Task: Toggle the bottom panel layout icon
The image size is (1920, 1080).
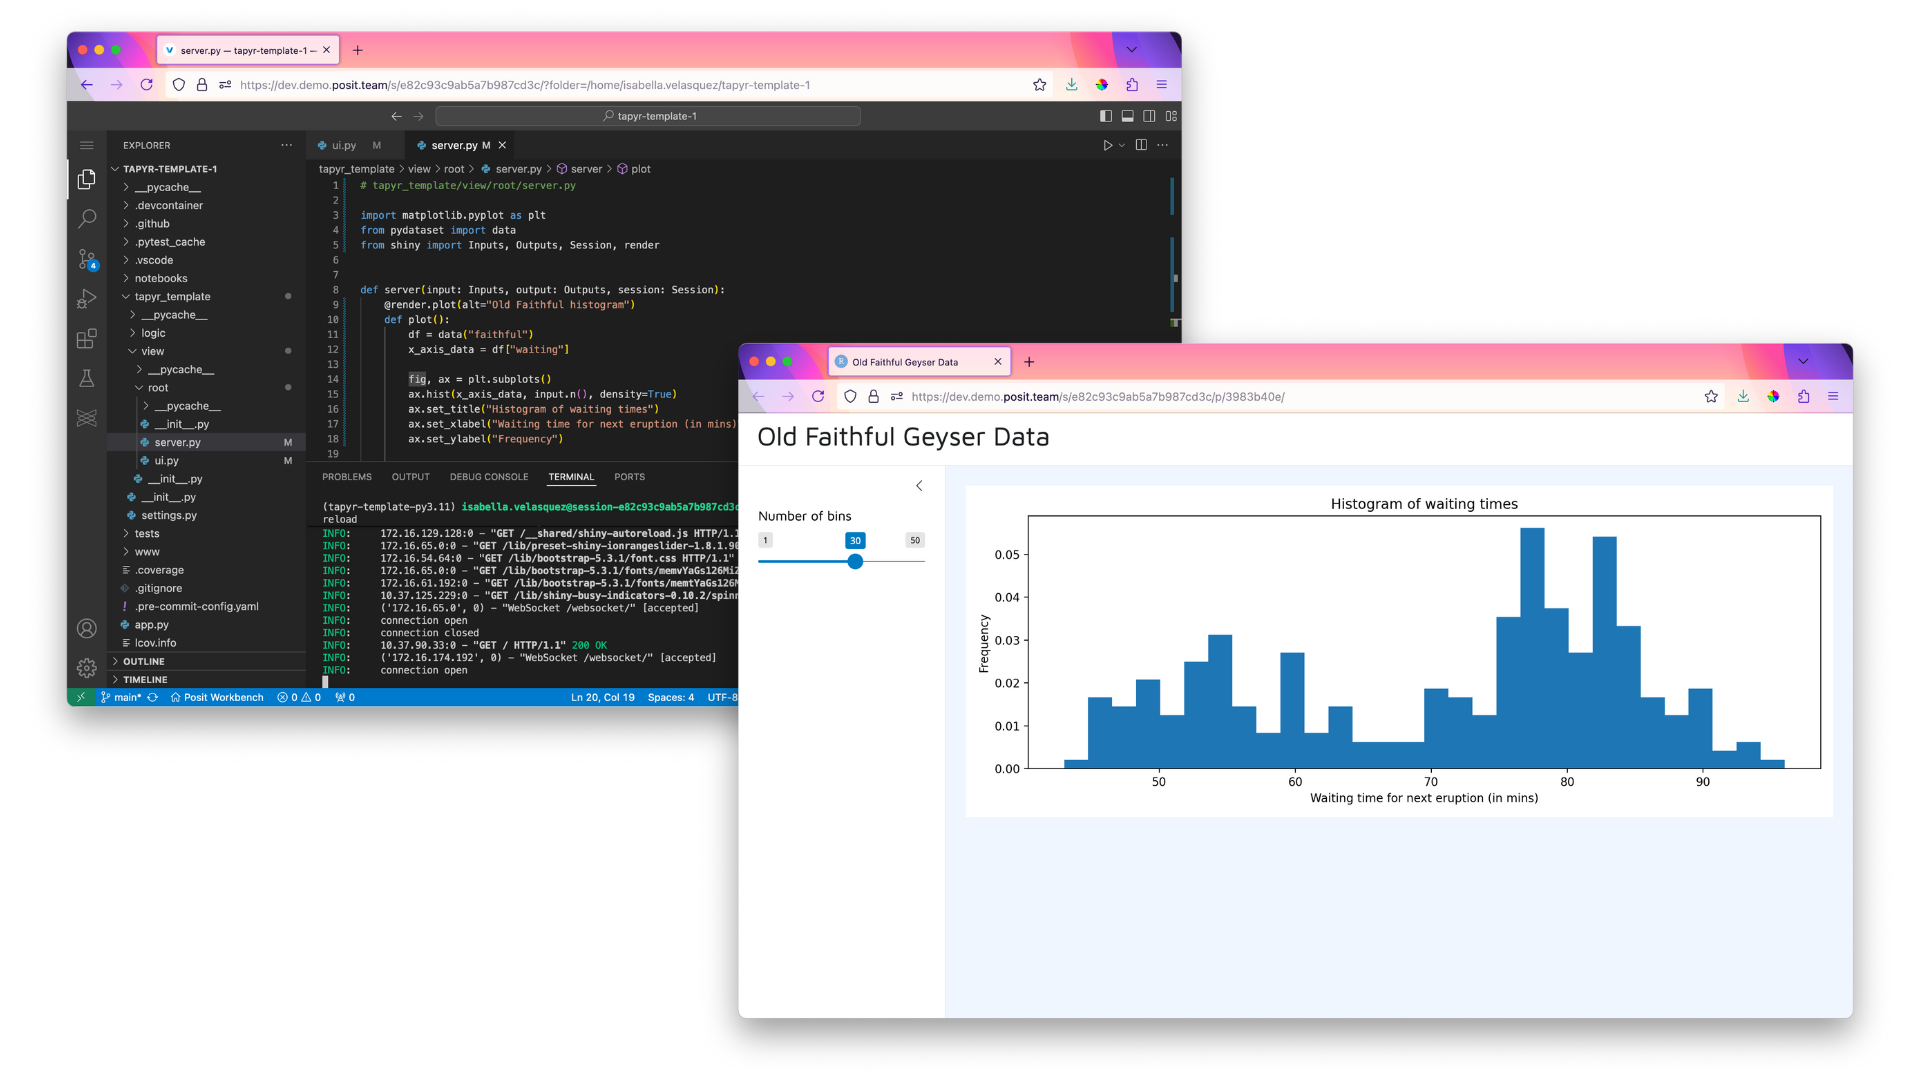Action: (x=1127, y=116)
